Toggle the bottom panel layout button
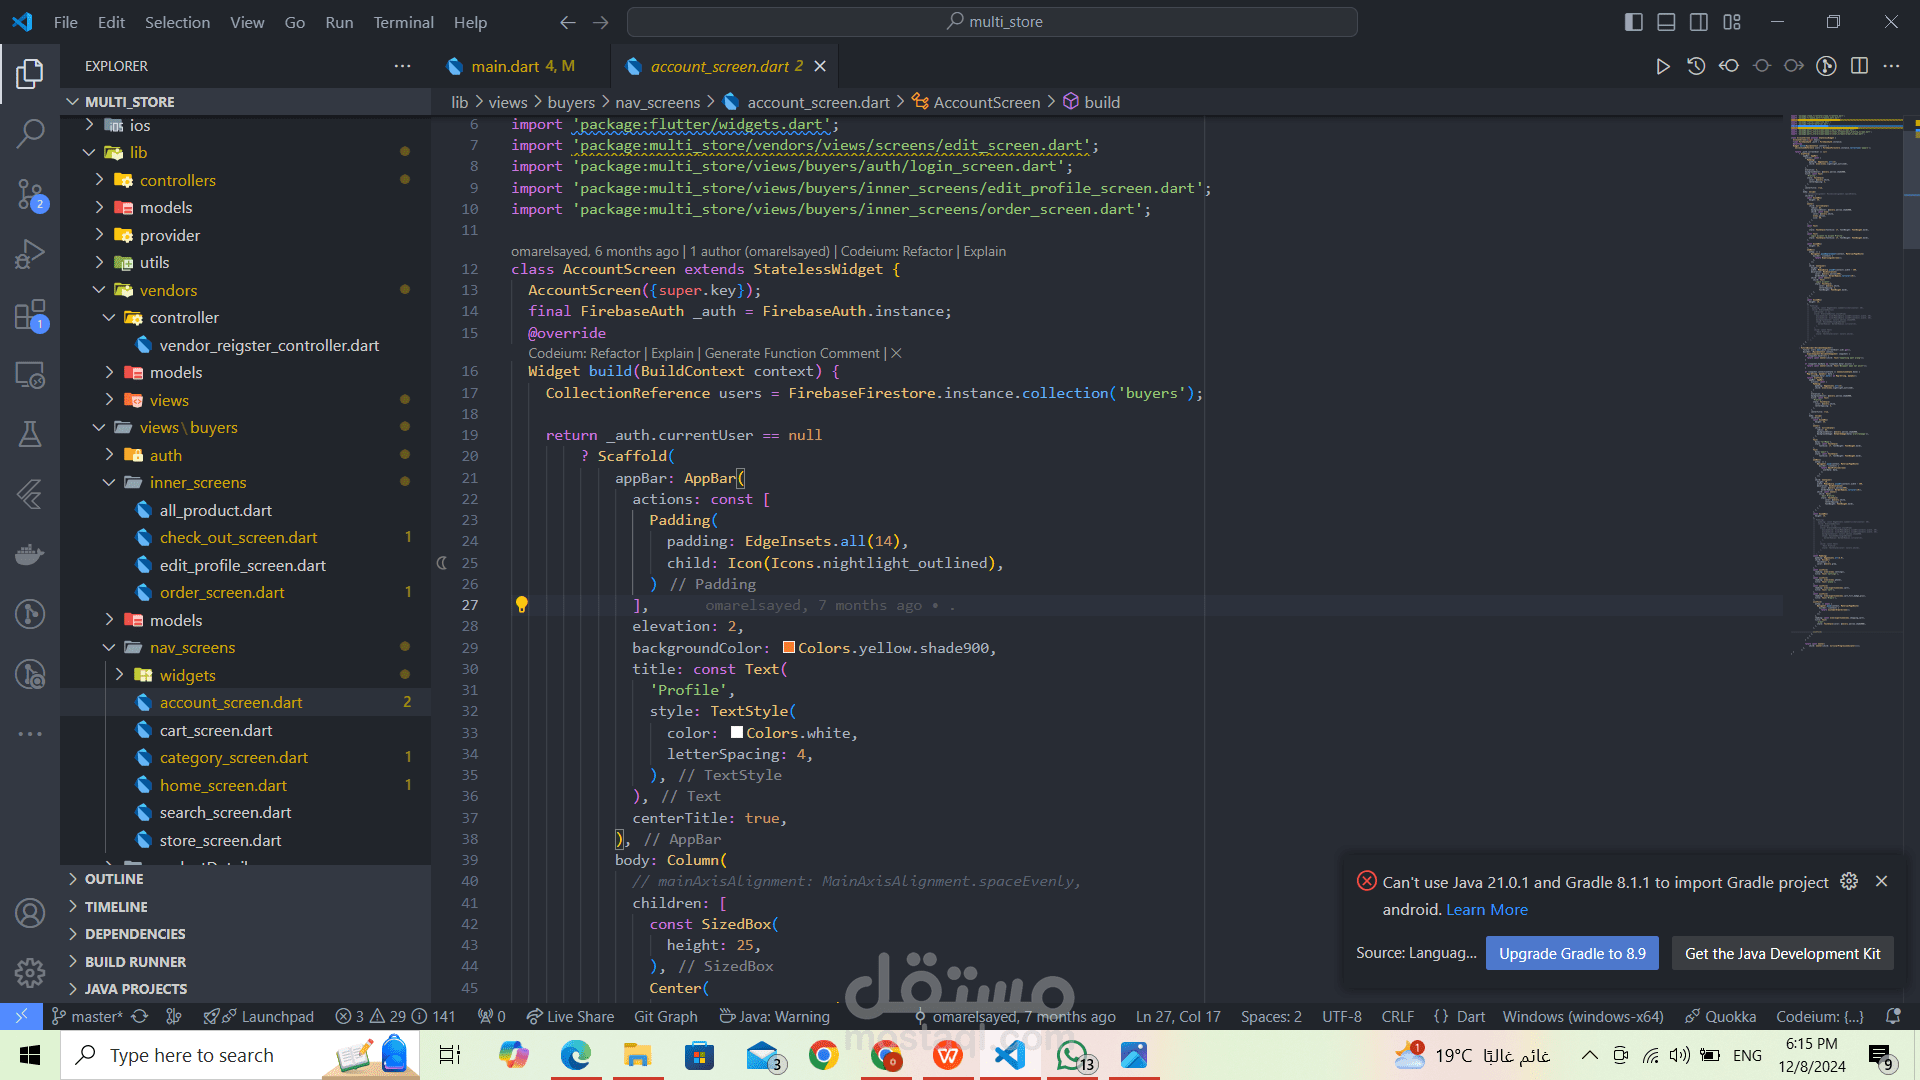Viewport: 1920px width, 1080px height. [1666, 22]
